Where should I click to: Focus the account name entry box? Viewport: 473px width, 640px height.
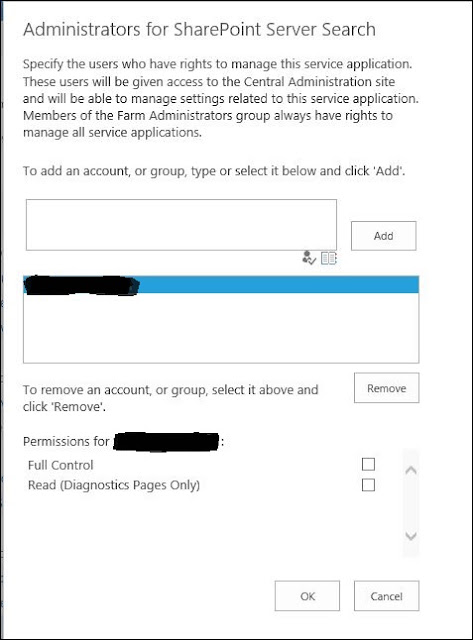(181, 225)
